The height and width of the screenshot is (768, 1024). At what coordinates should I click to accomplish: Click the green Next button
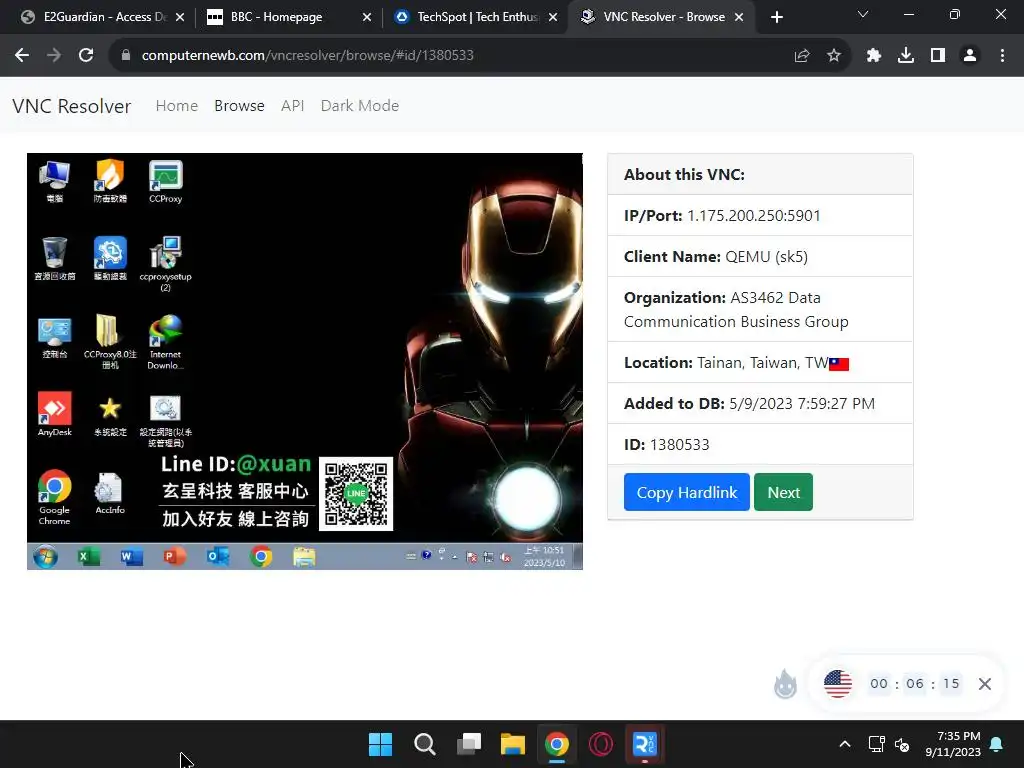click(783, 492)
